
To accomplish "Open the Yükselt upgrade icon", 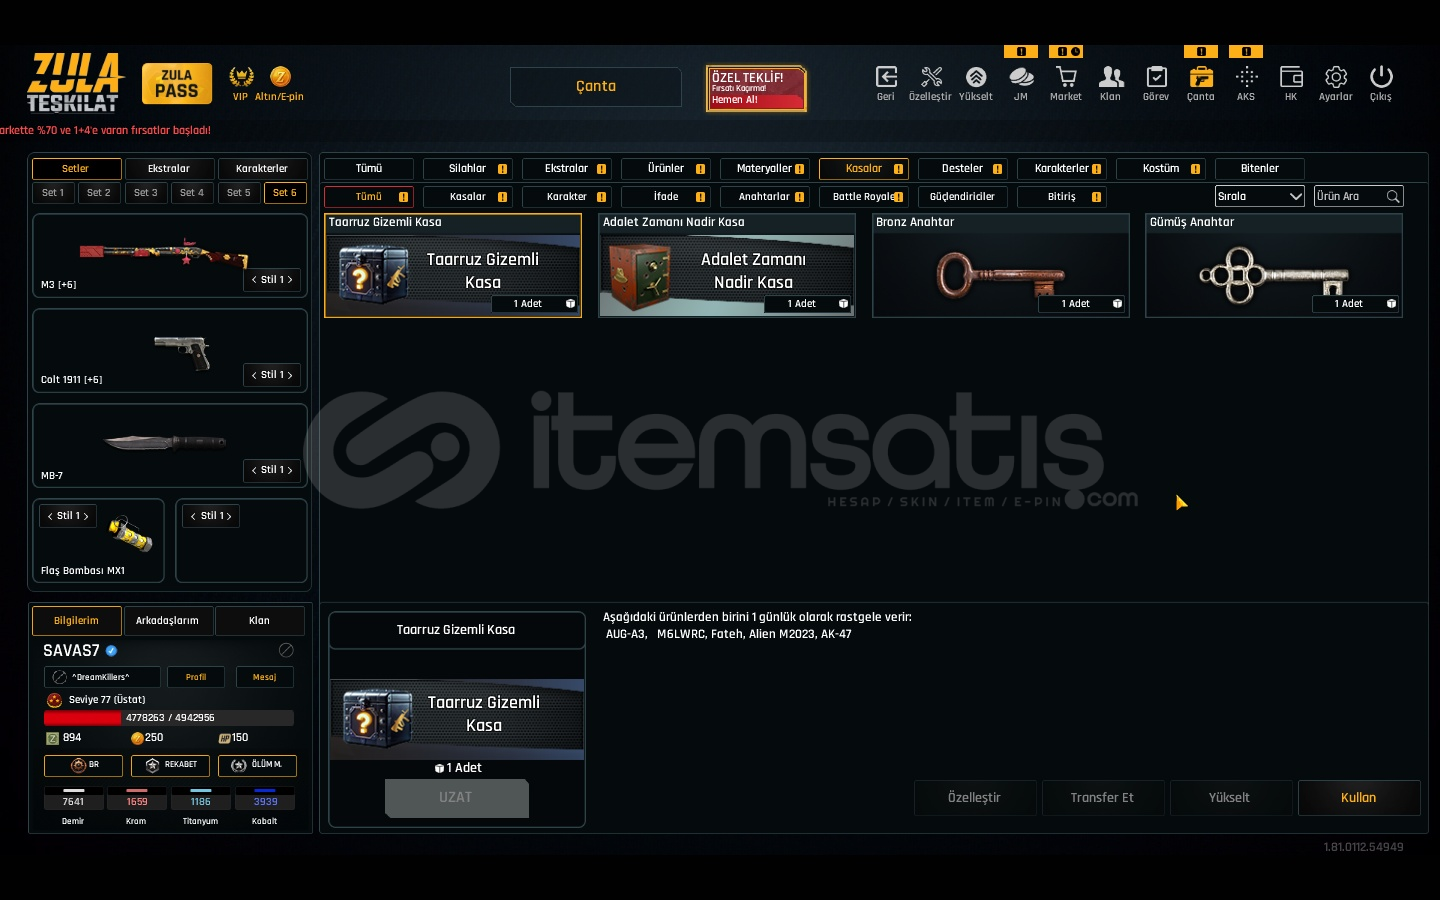I will pos(975,78).
